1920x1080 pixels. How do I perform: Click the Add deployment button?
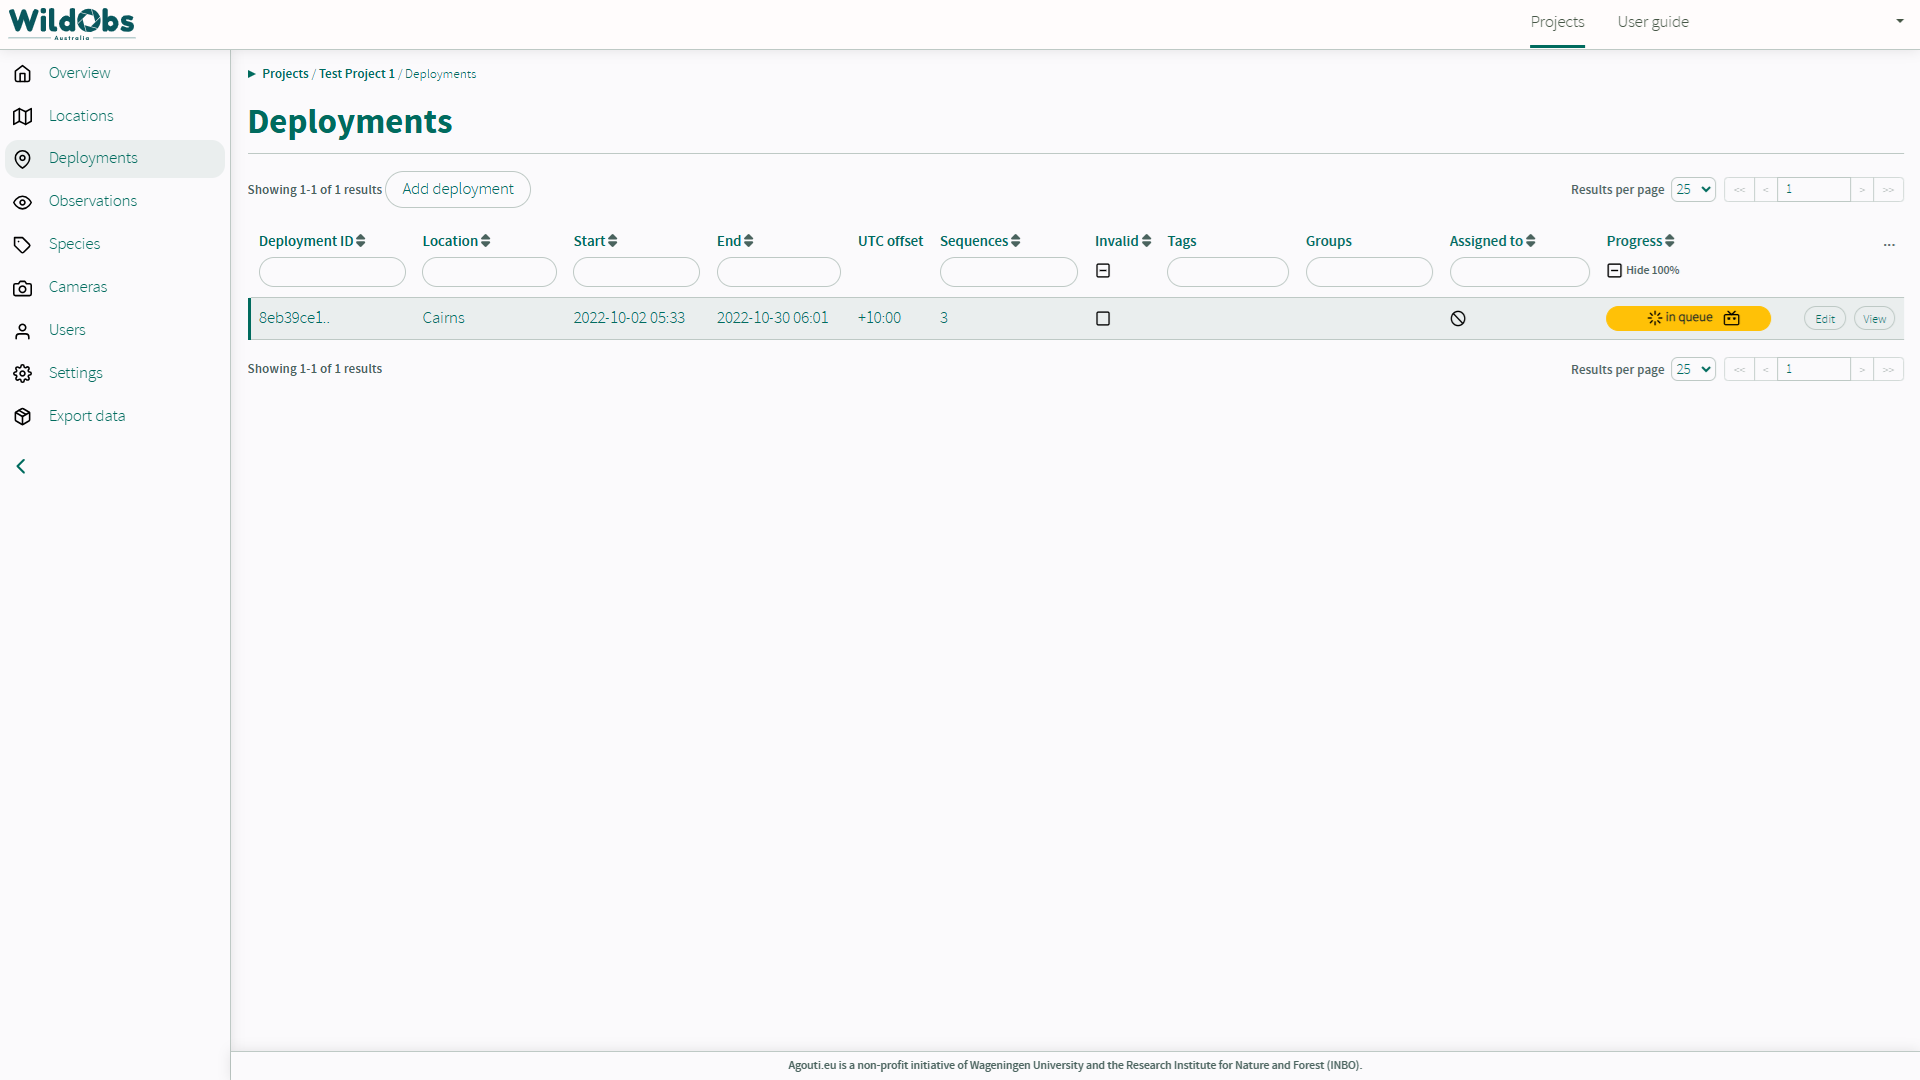458,189
